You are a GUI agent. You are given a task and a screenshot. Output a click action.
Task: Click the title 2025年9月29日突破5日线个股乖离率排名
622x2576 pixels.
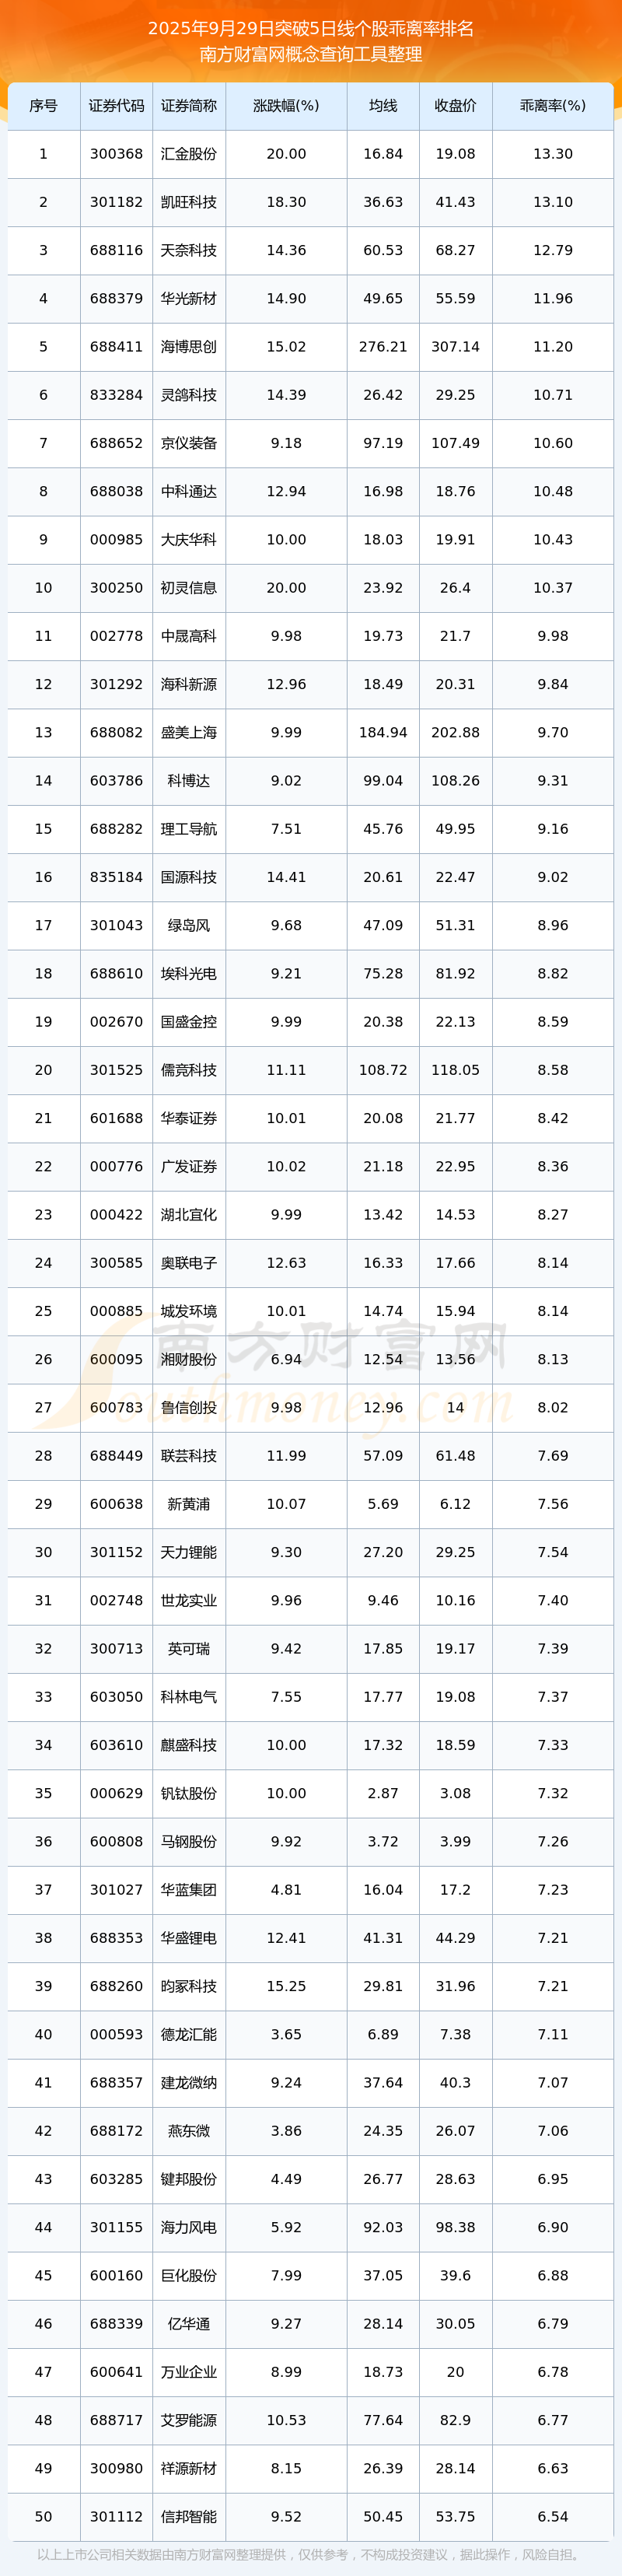click(311, 29)
